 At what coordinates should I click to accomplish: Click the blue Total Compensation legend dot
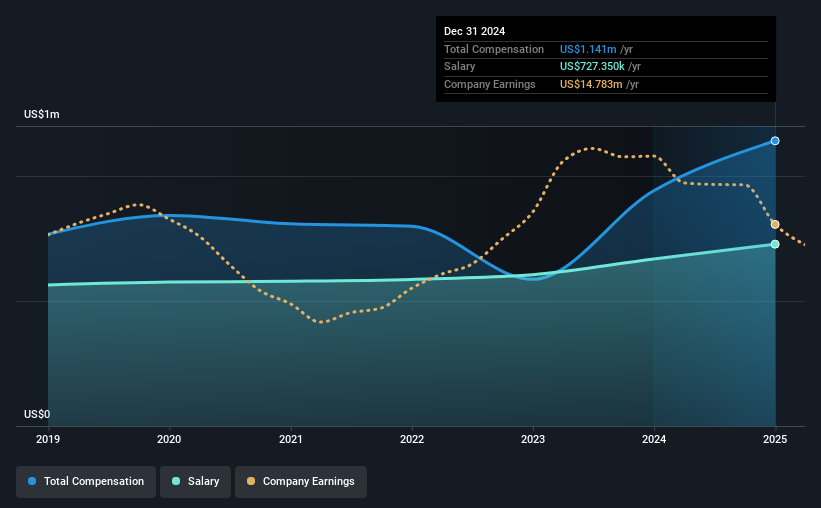[x=32, y=481]
